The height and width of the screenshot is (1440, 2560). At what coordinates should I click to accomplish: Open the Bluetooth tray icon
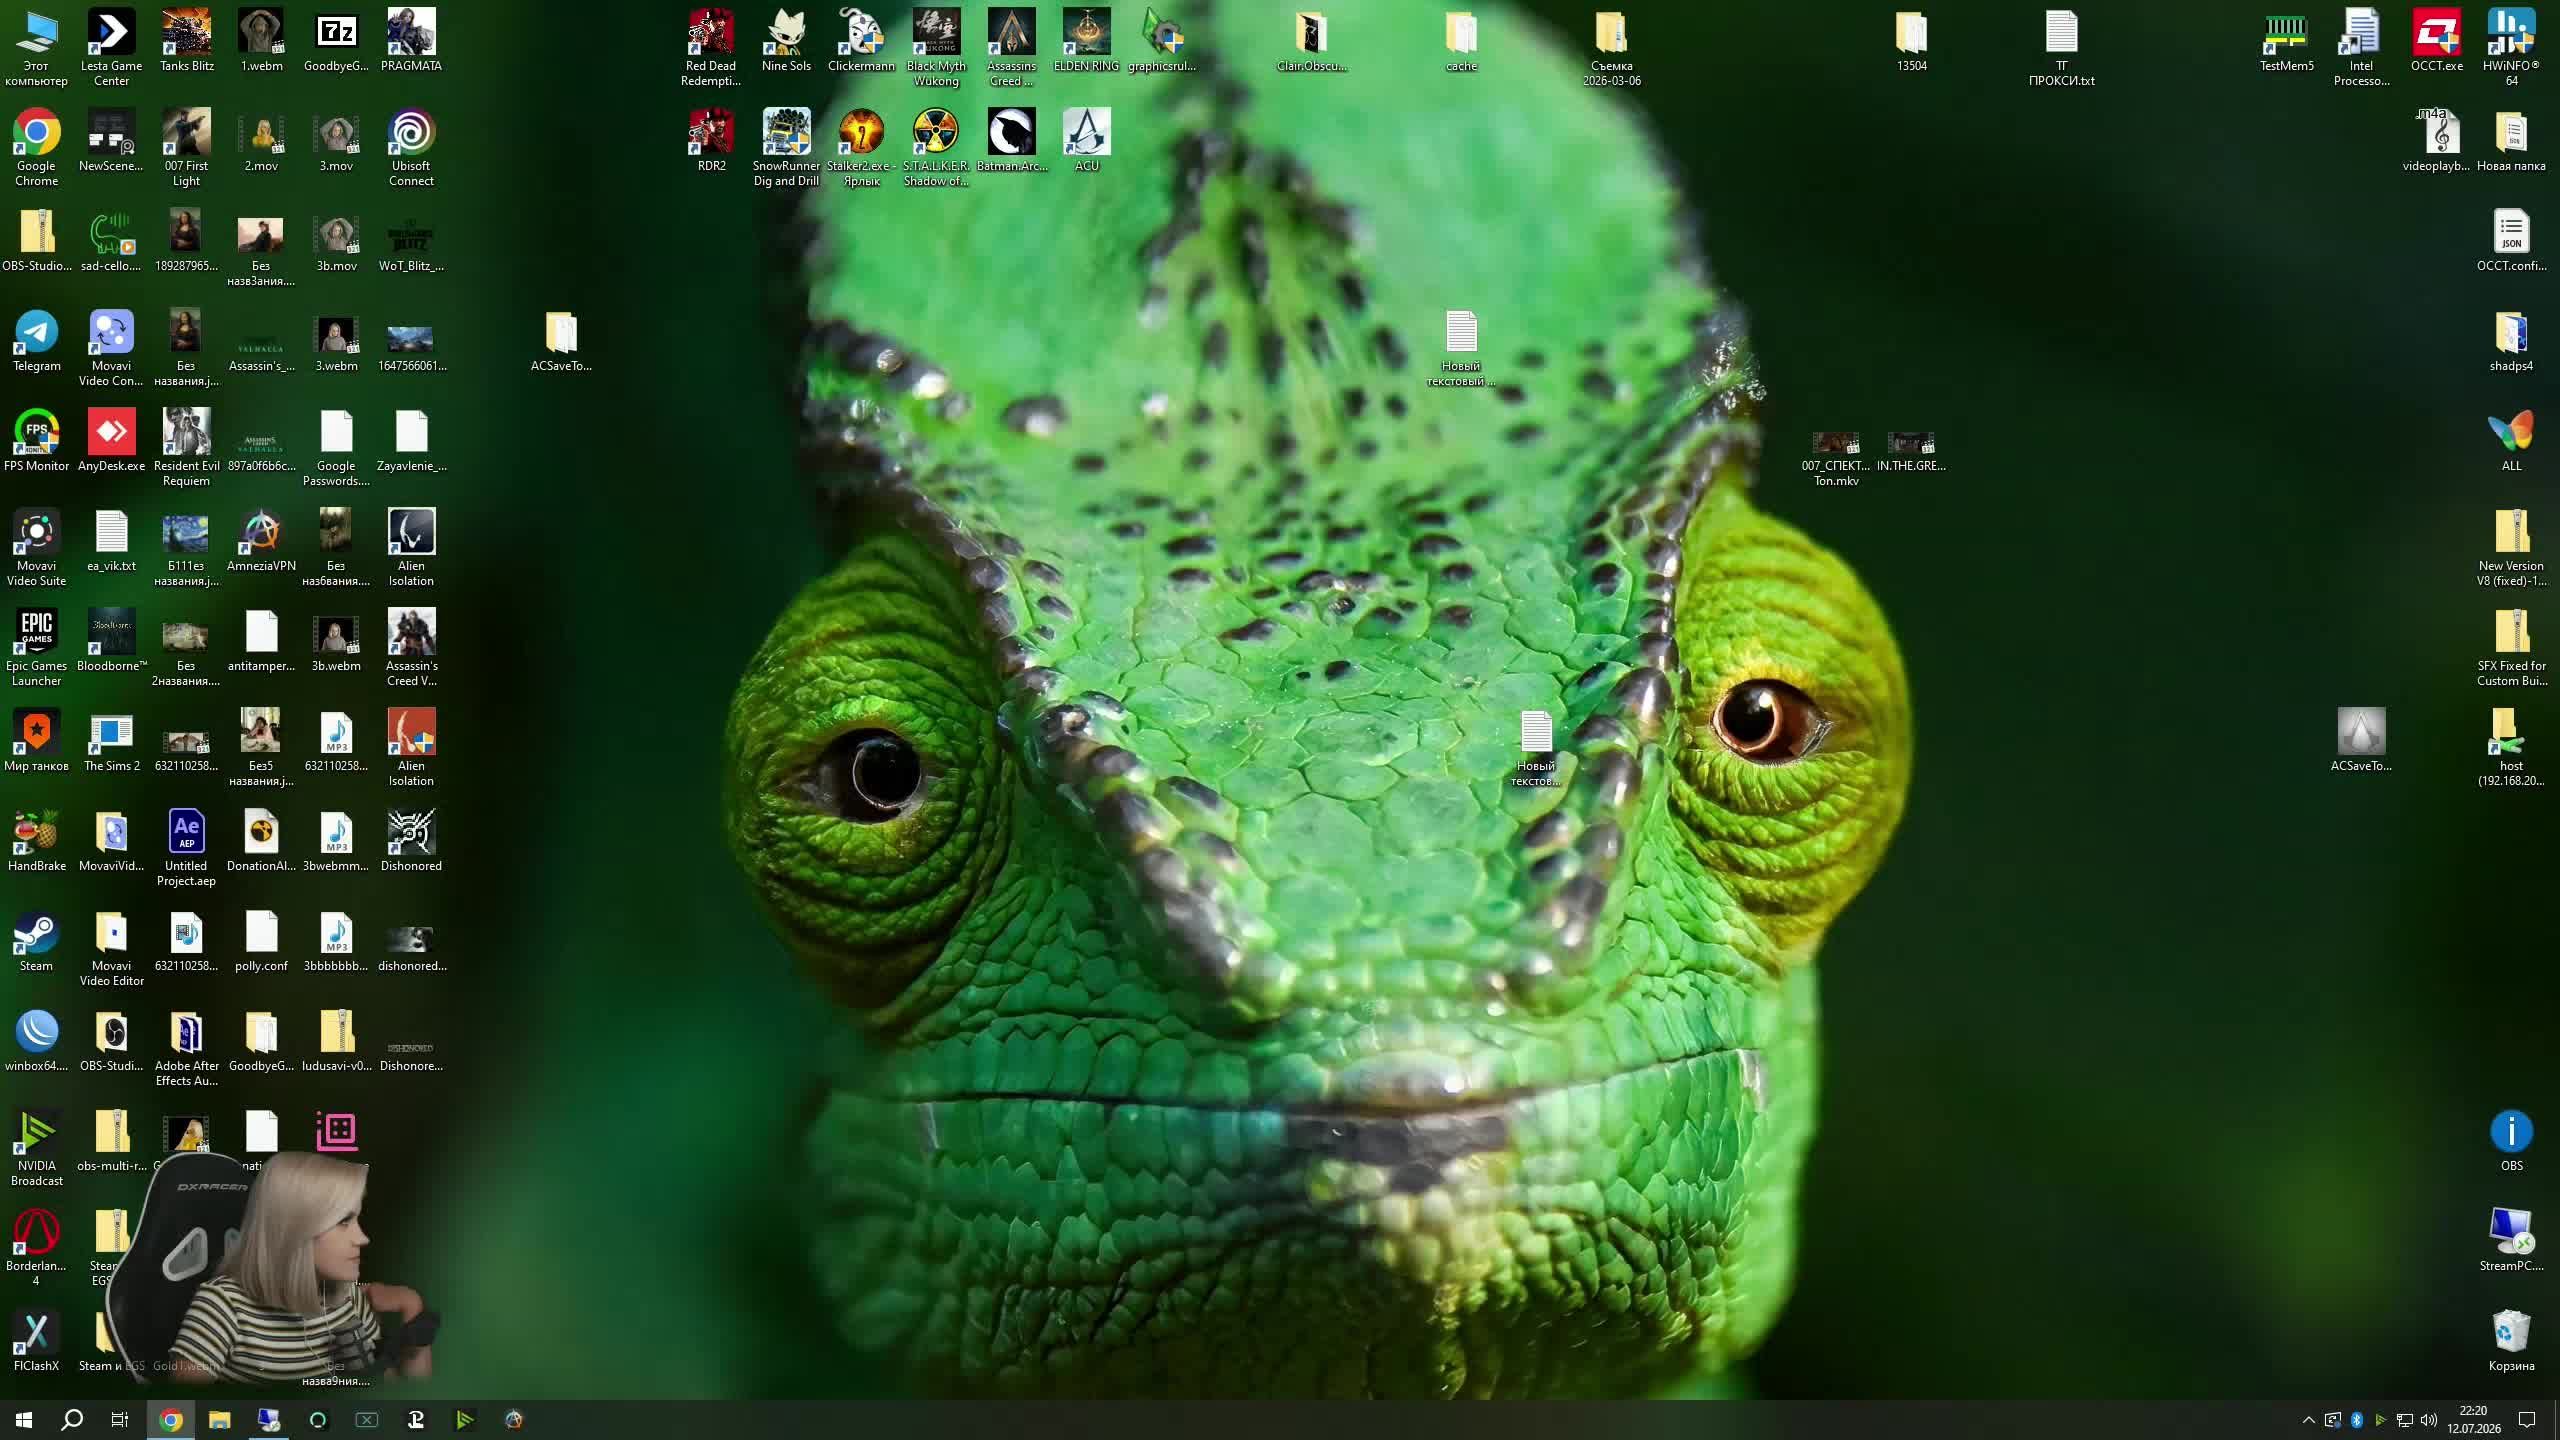point(2357,1419)
